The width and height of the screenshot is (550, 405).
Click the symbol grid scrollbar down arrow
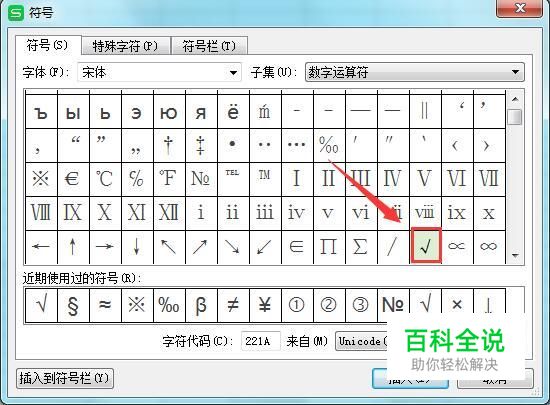point(515,255)
